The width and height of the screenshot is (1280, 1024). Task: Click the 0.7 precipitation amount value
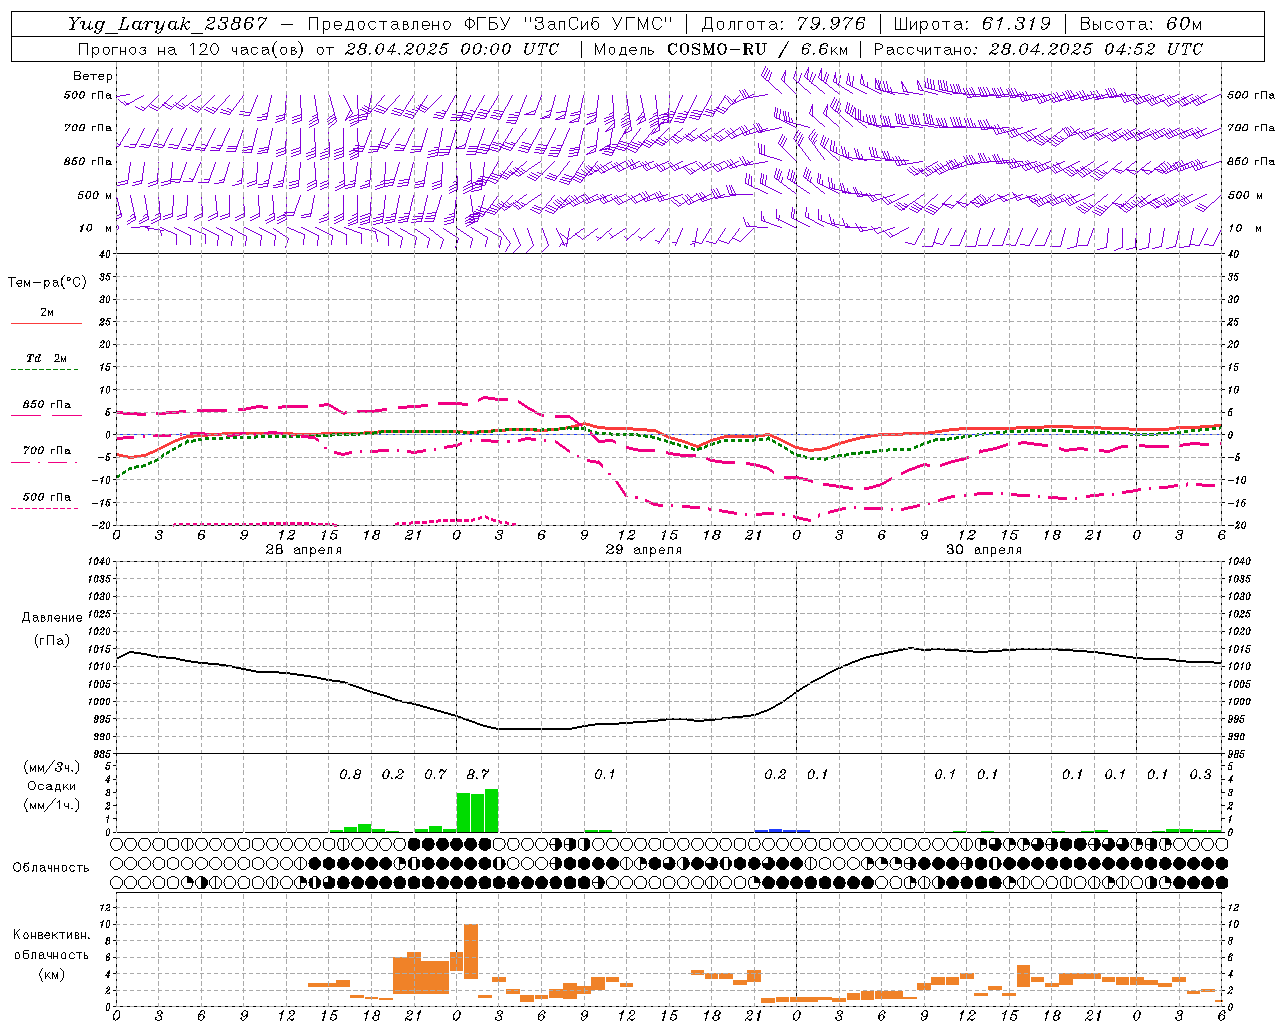pos(435,774)
